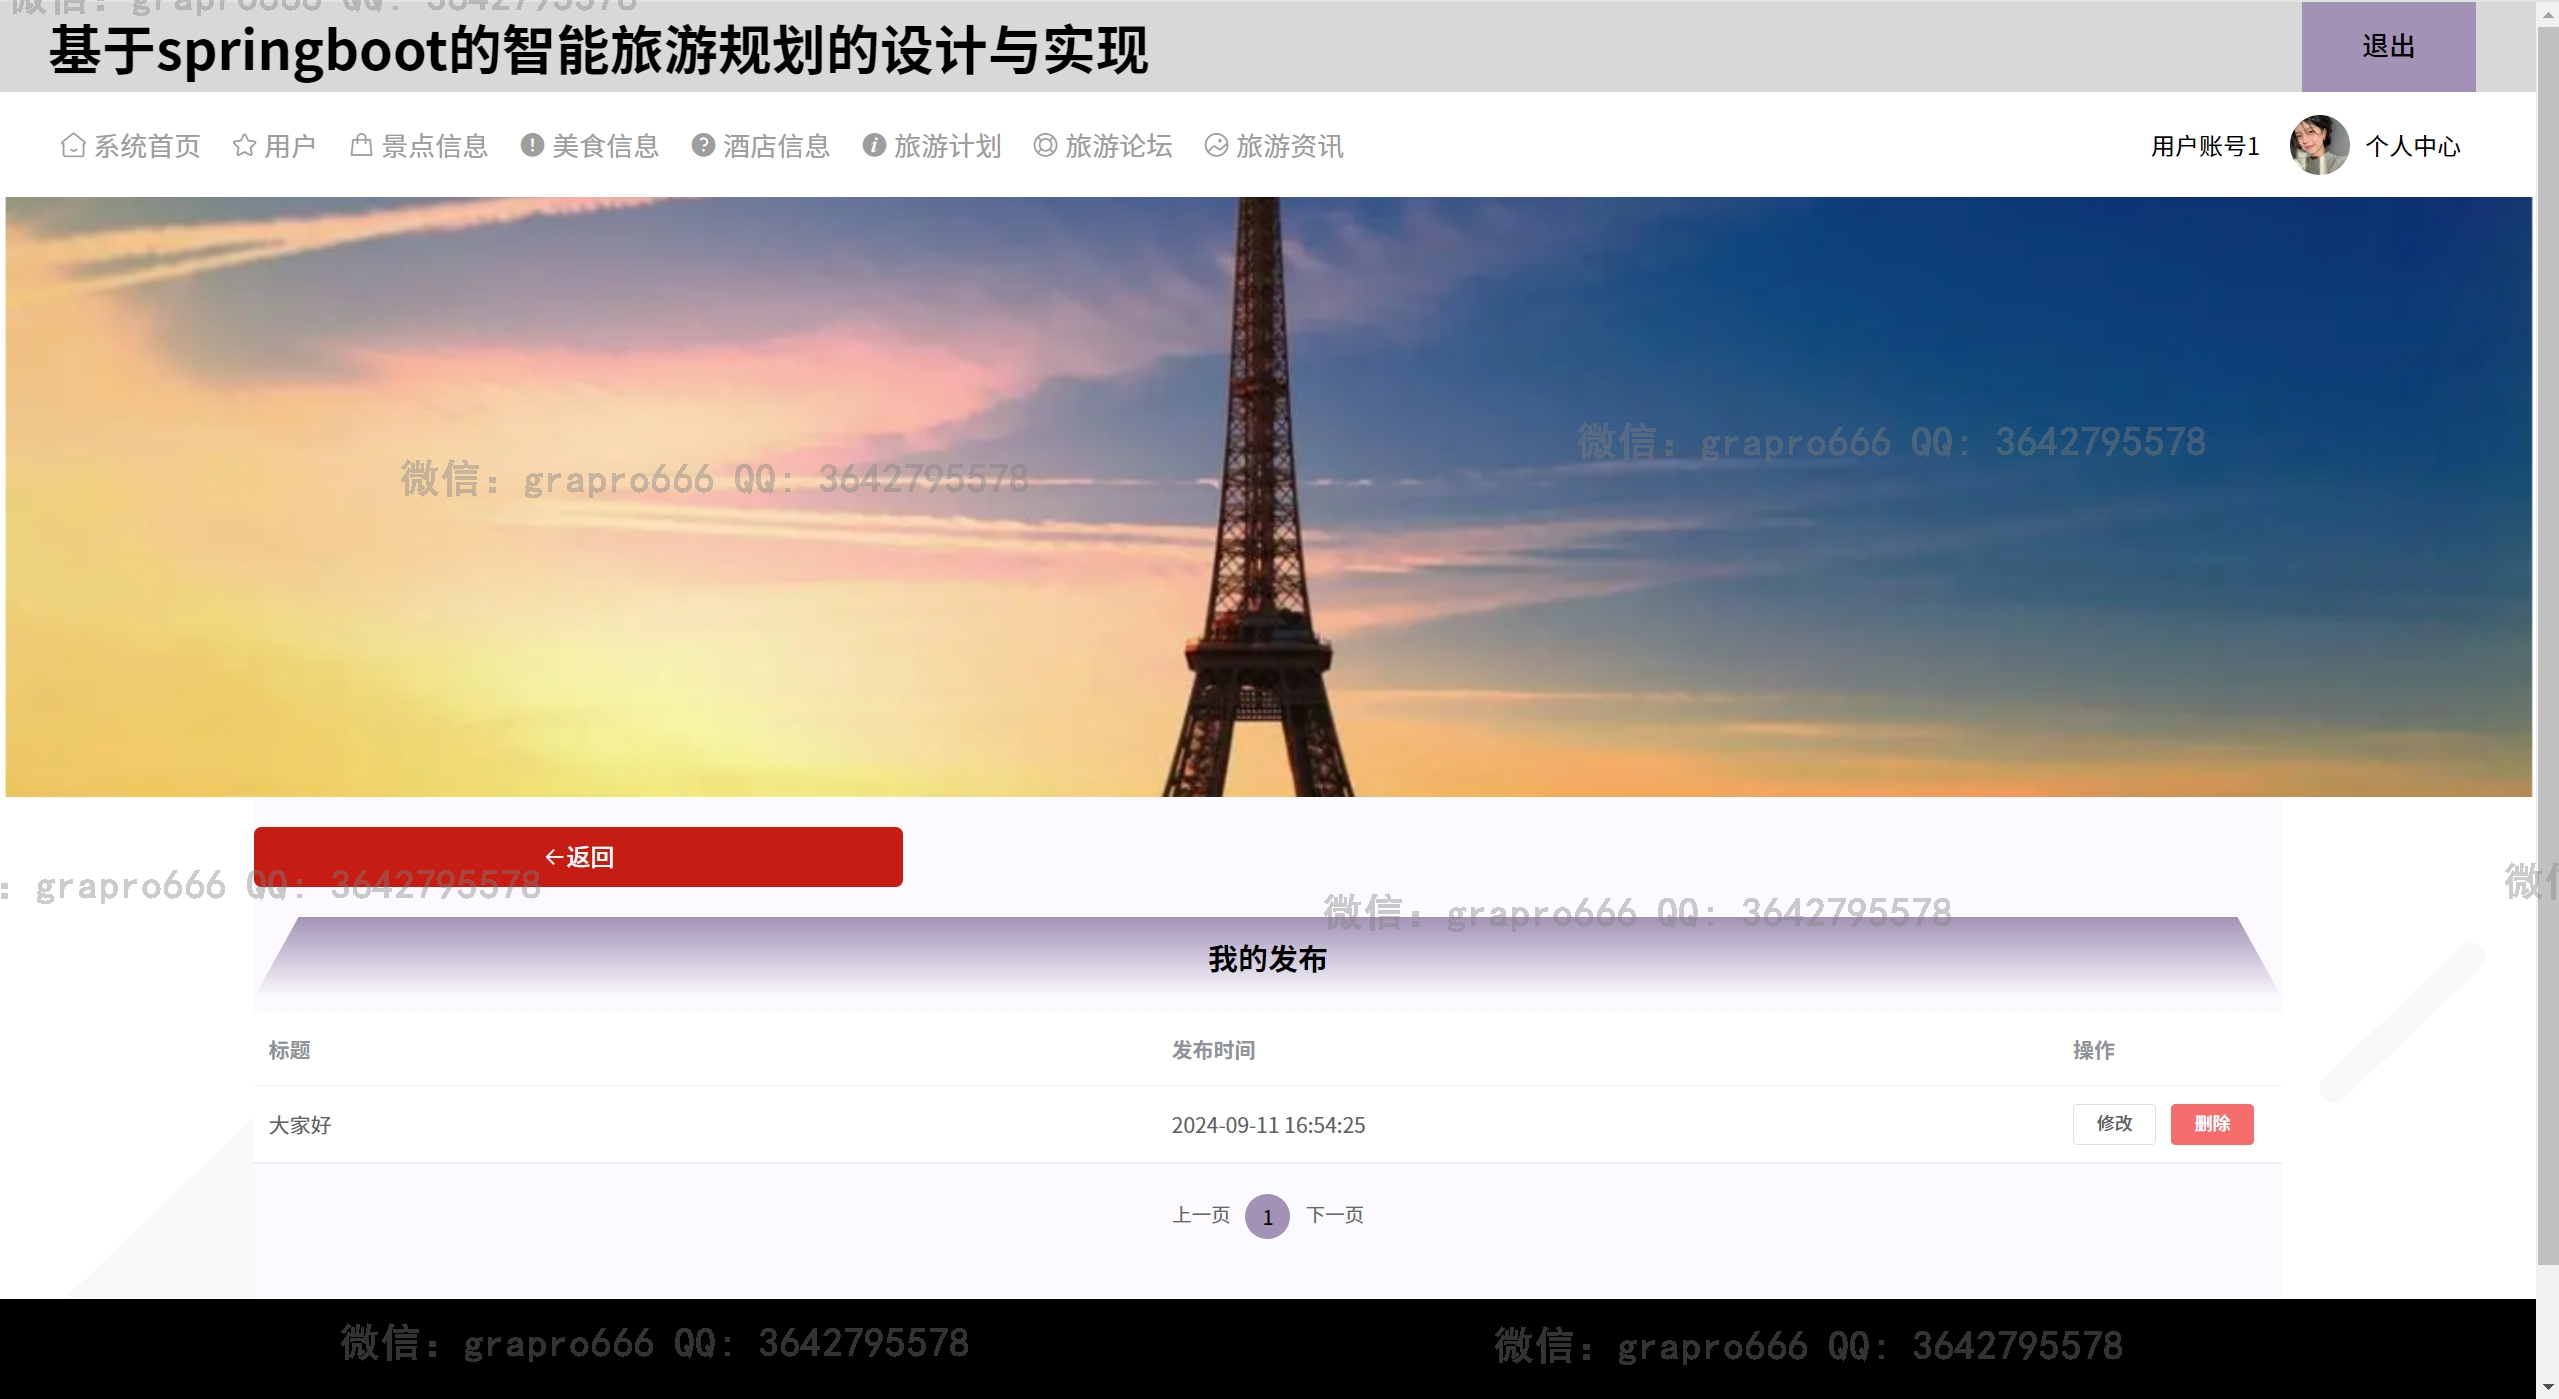Click the question mark icon beside 酒店信息
2559x1399 pixels.
(703, 146)
